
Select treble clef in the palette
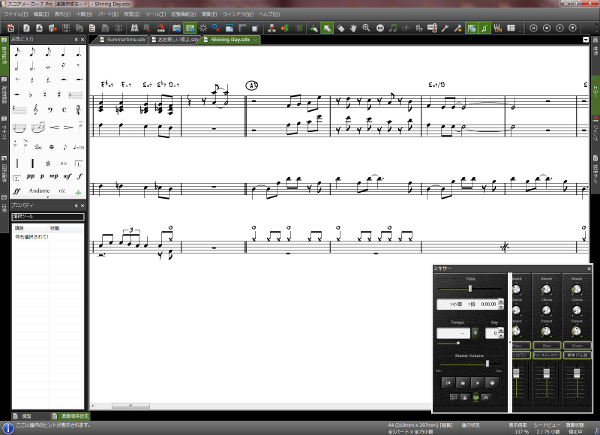pos(36,110)
